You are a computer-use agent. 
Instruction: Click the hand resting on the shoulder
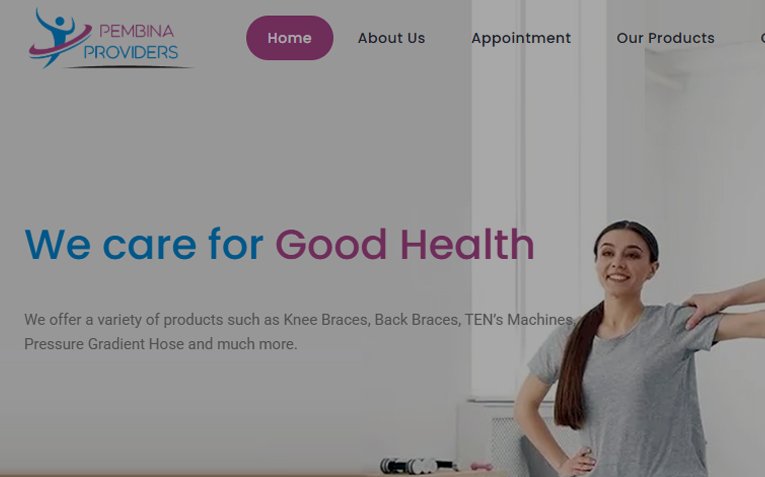tap(705, 306)
